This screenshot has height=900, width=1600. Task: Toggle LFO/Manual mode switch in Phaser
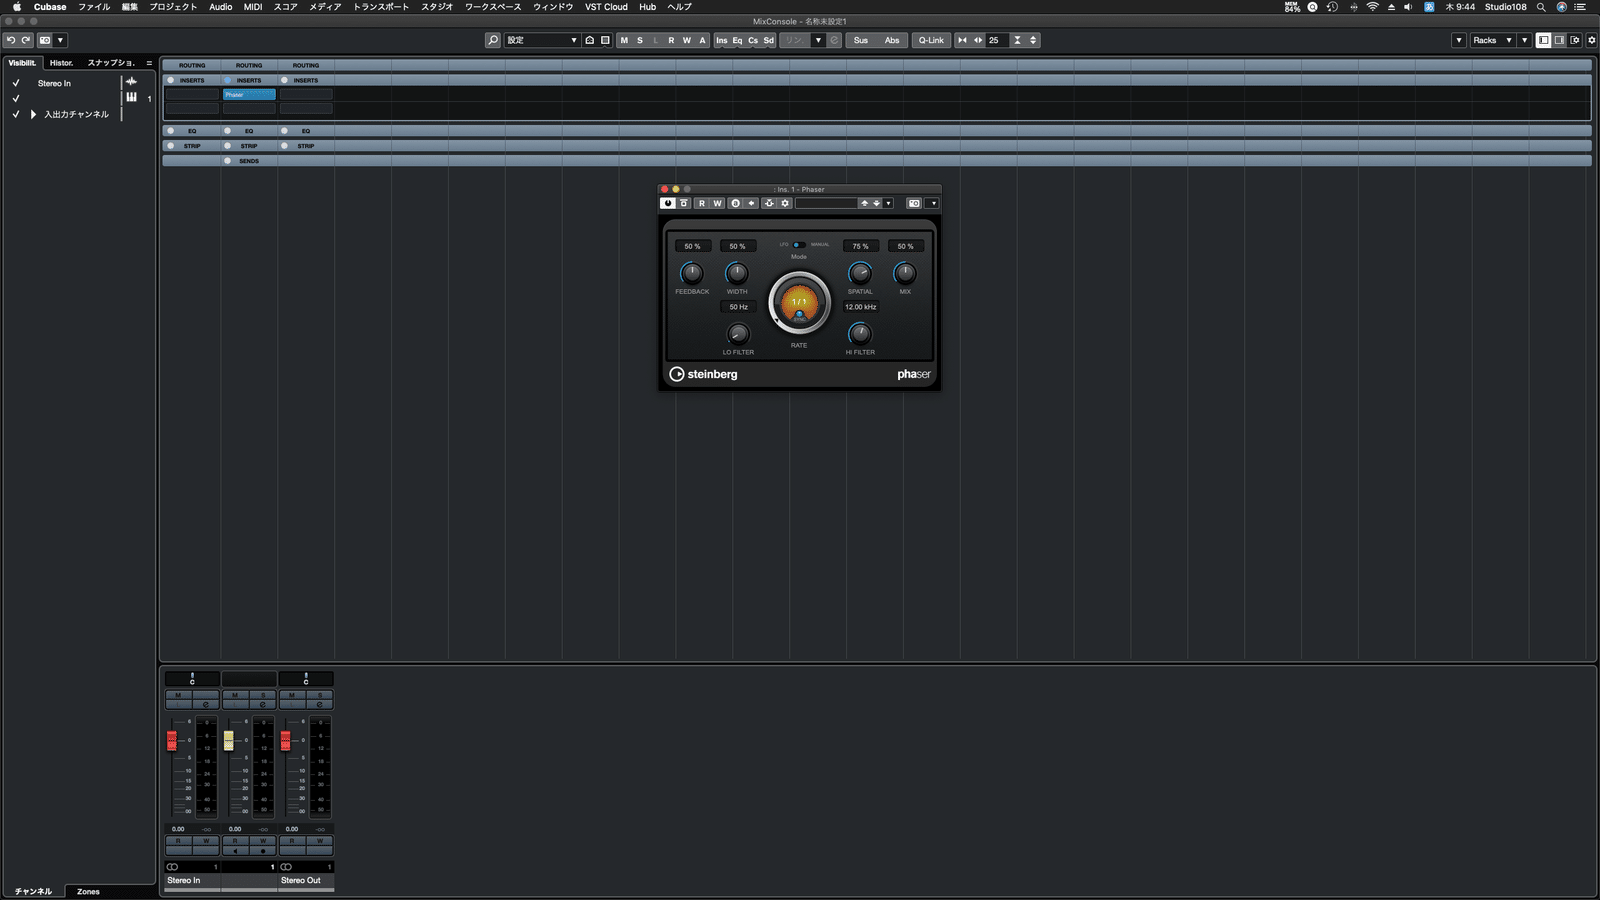click(x=798, y=245)
